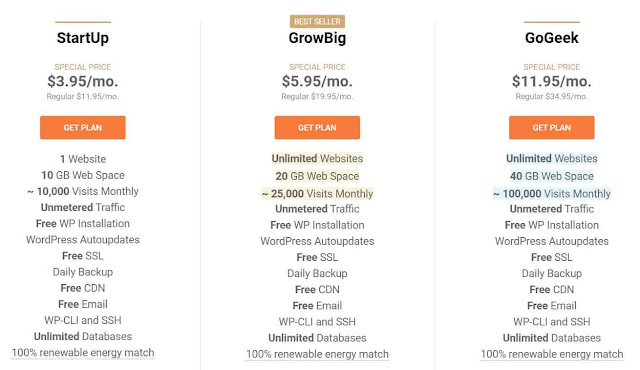The height and width of the screenshot is (370, 640).
Task: Click GrowBig's highlighted Unlimited Websites feature
Action: 317,158
